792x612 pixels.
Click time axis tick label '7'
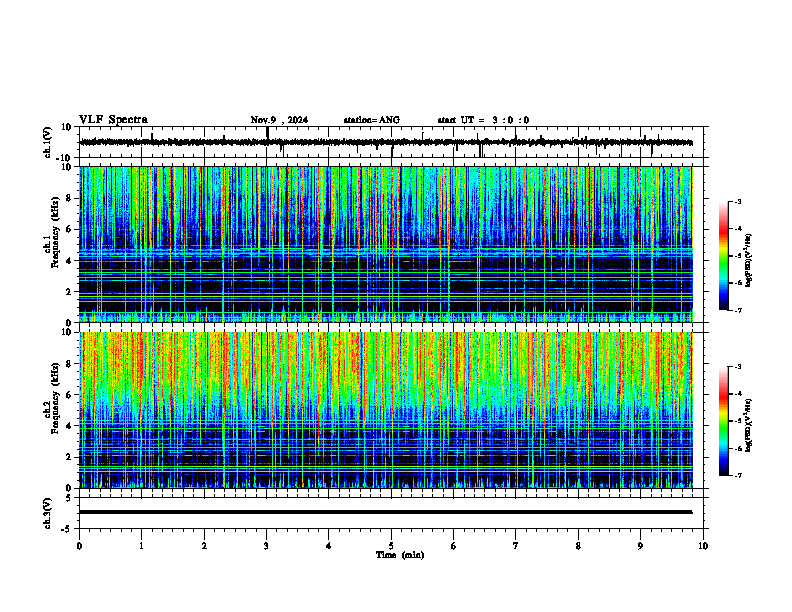pos(516,546)
